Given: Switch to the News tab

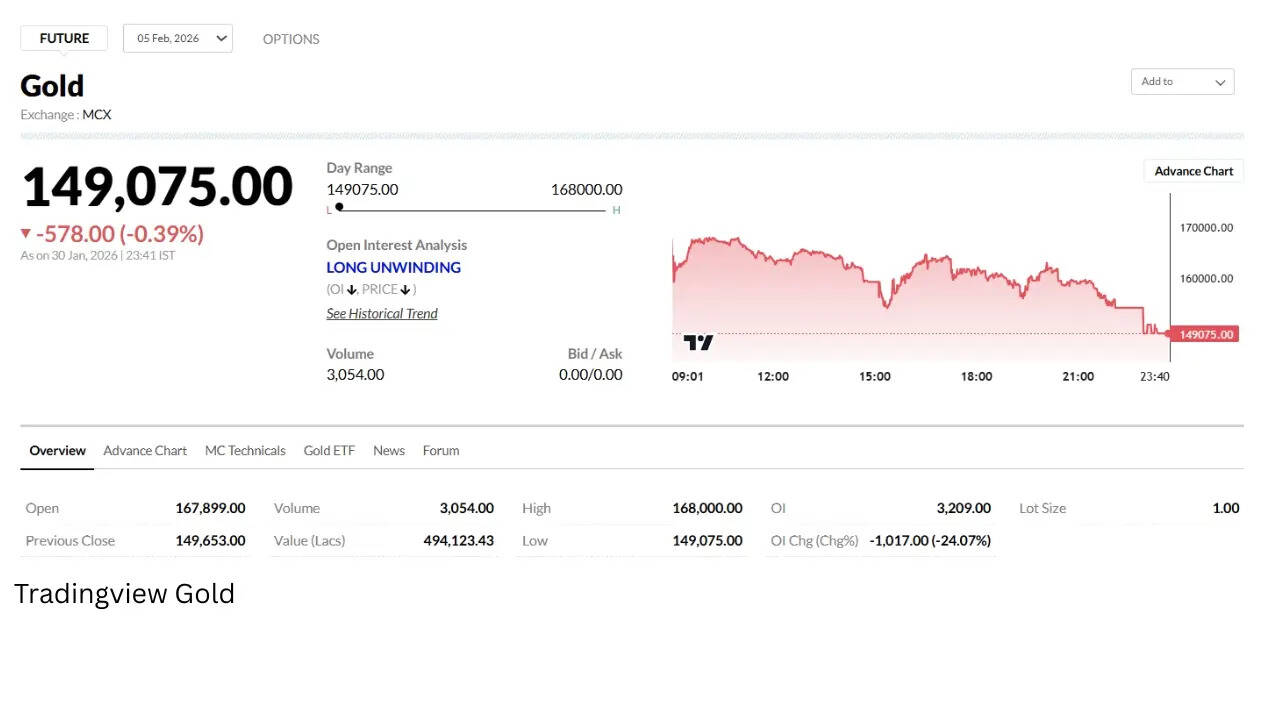Looking at the screenshot, I should pyautogui.click(x=389, y=451).
